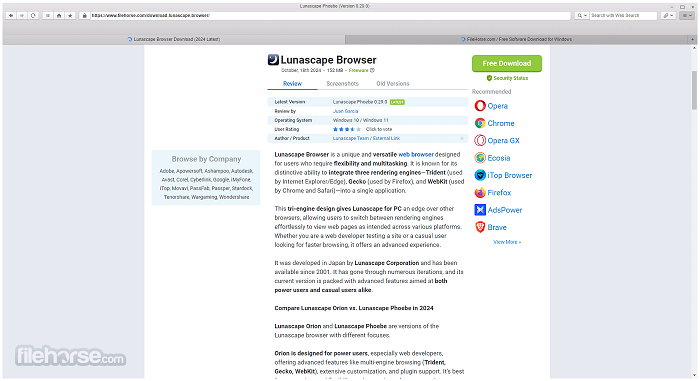Open the favorites star icon
This screenshot has height=381, width=700.
(70, 15)
